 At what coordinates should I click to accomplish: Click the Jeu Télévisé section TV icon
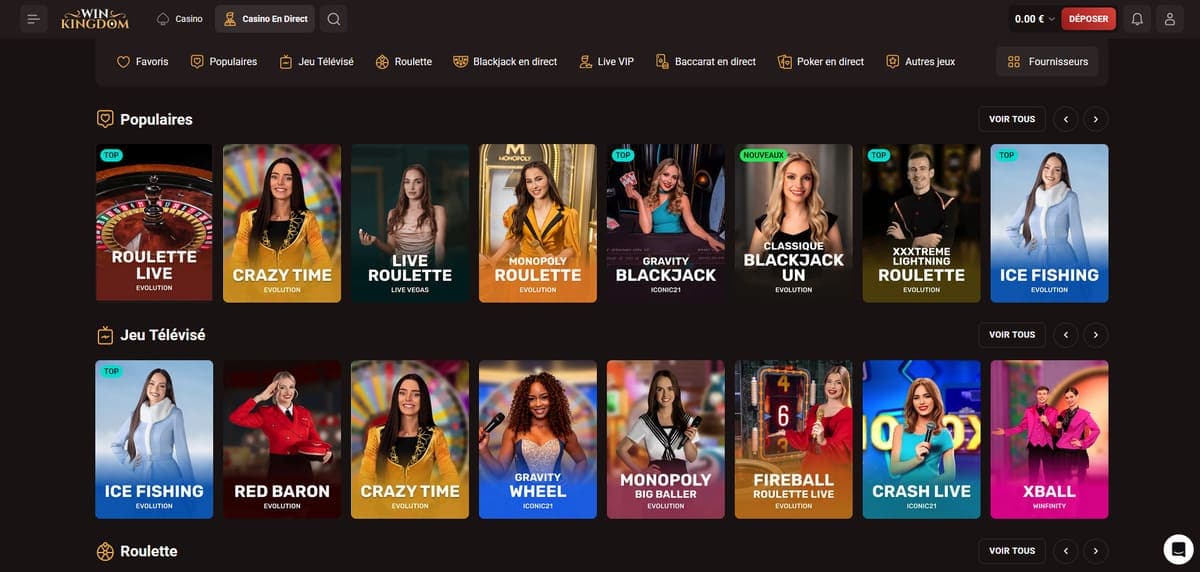coord(105,335)
